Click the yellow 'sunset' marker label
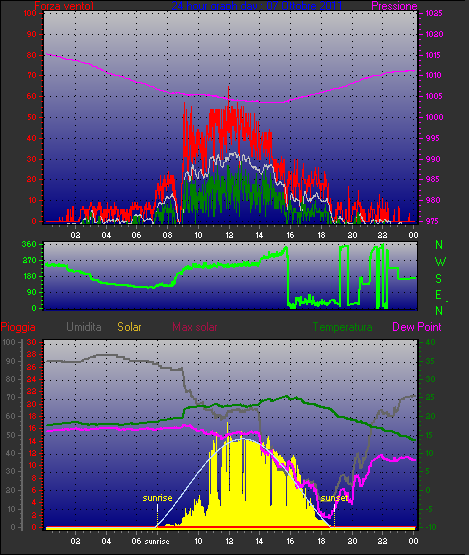The height and width of the screenshot is (555, 469). pyautogui.click(x=334, y=498)
